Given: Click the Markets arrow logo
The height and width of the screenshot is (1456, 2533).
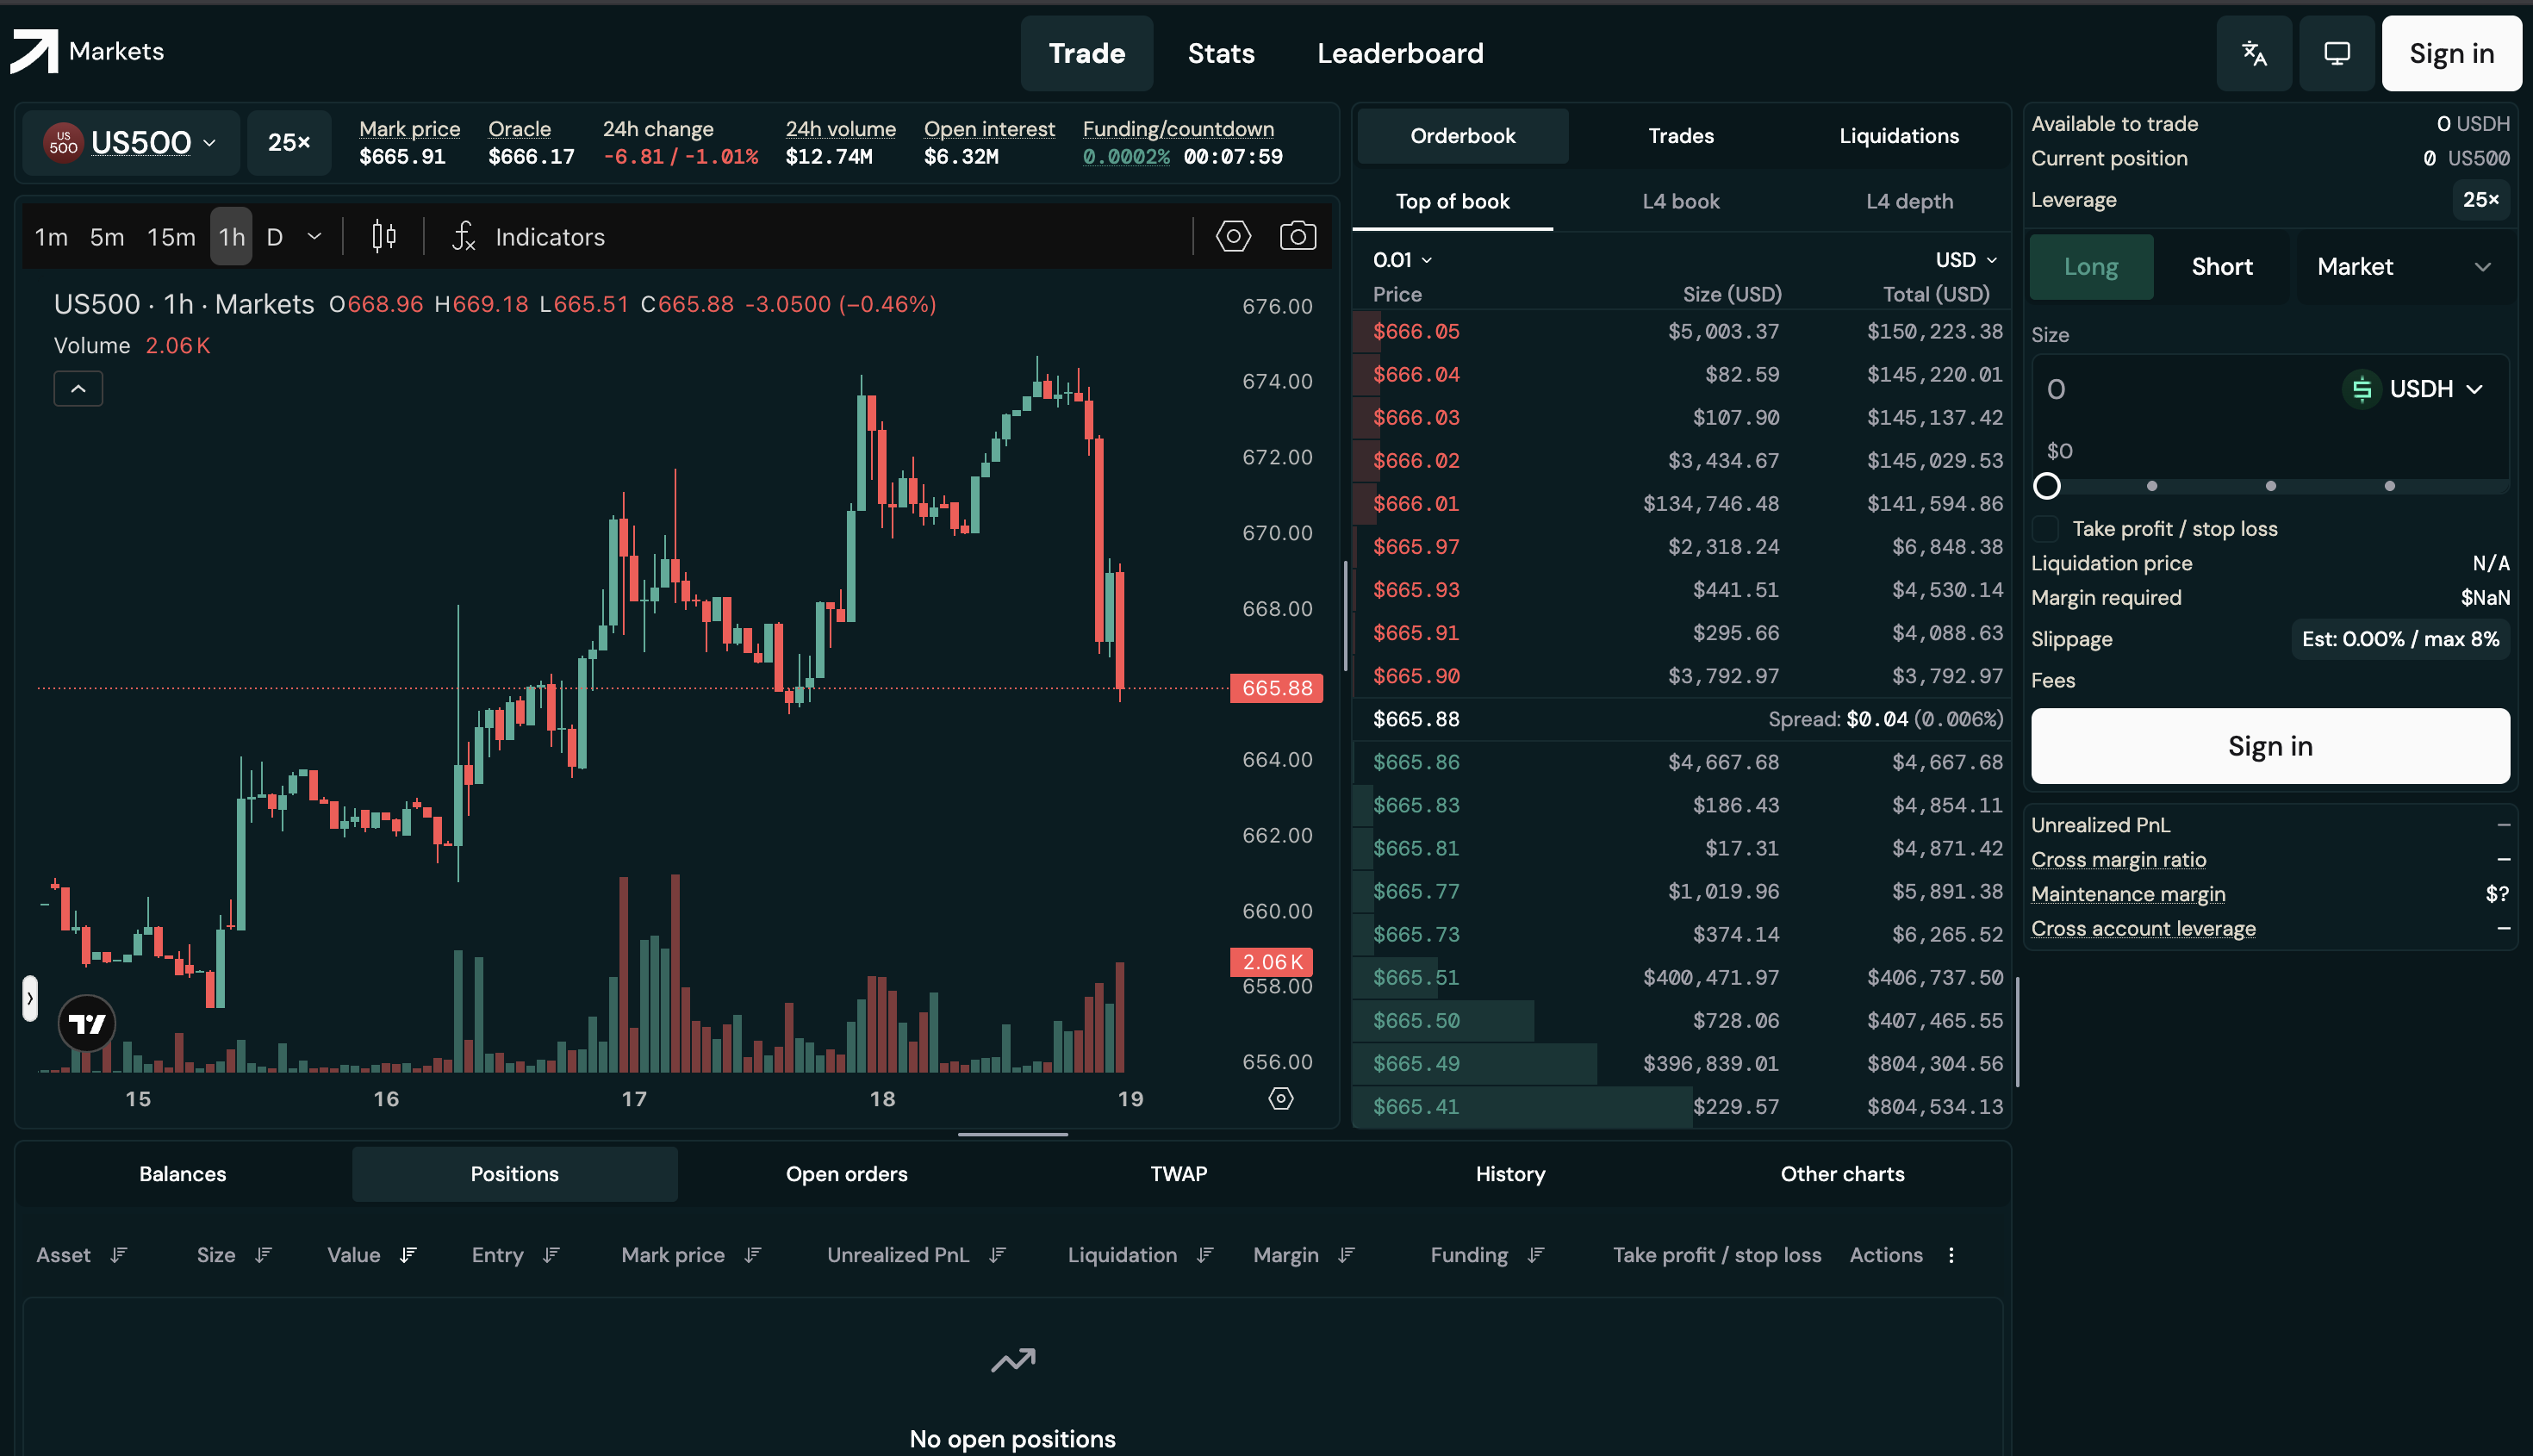Looking at the screenshot, I should click(34, 51).
